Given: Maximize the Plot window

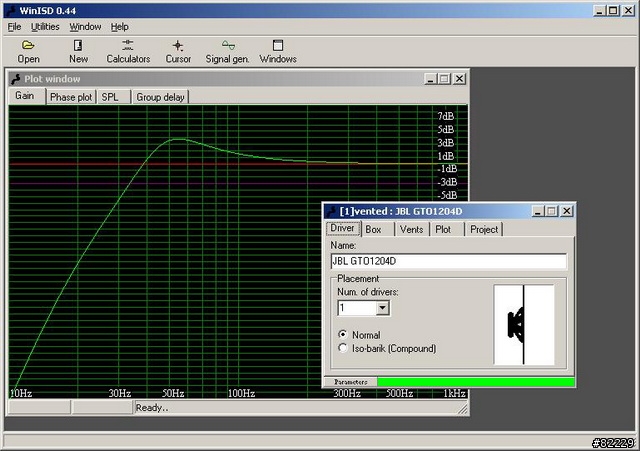Looking at the screenshot, I should [x=444, y=79].
